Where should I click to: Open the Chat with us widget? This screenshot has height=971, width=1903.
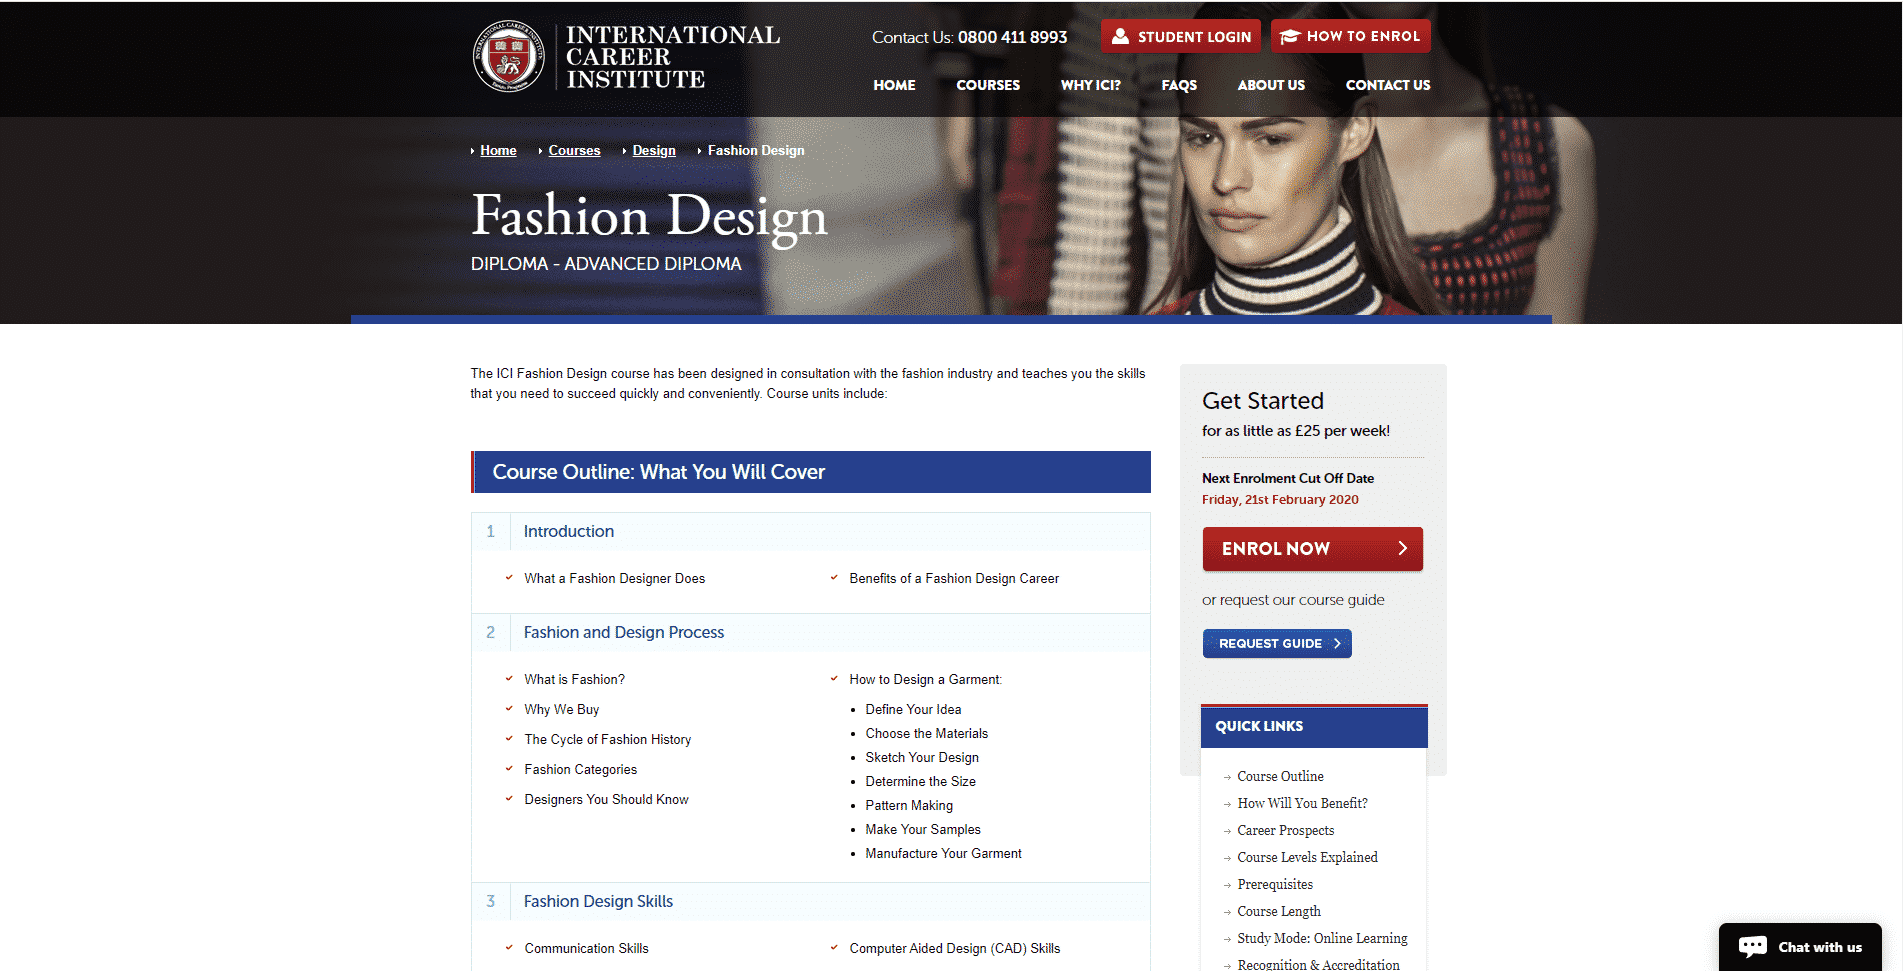[x=1800, y=947]
